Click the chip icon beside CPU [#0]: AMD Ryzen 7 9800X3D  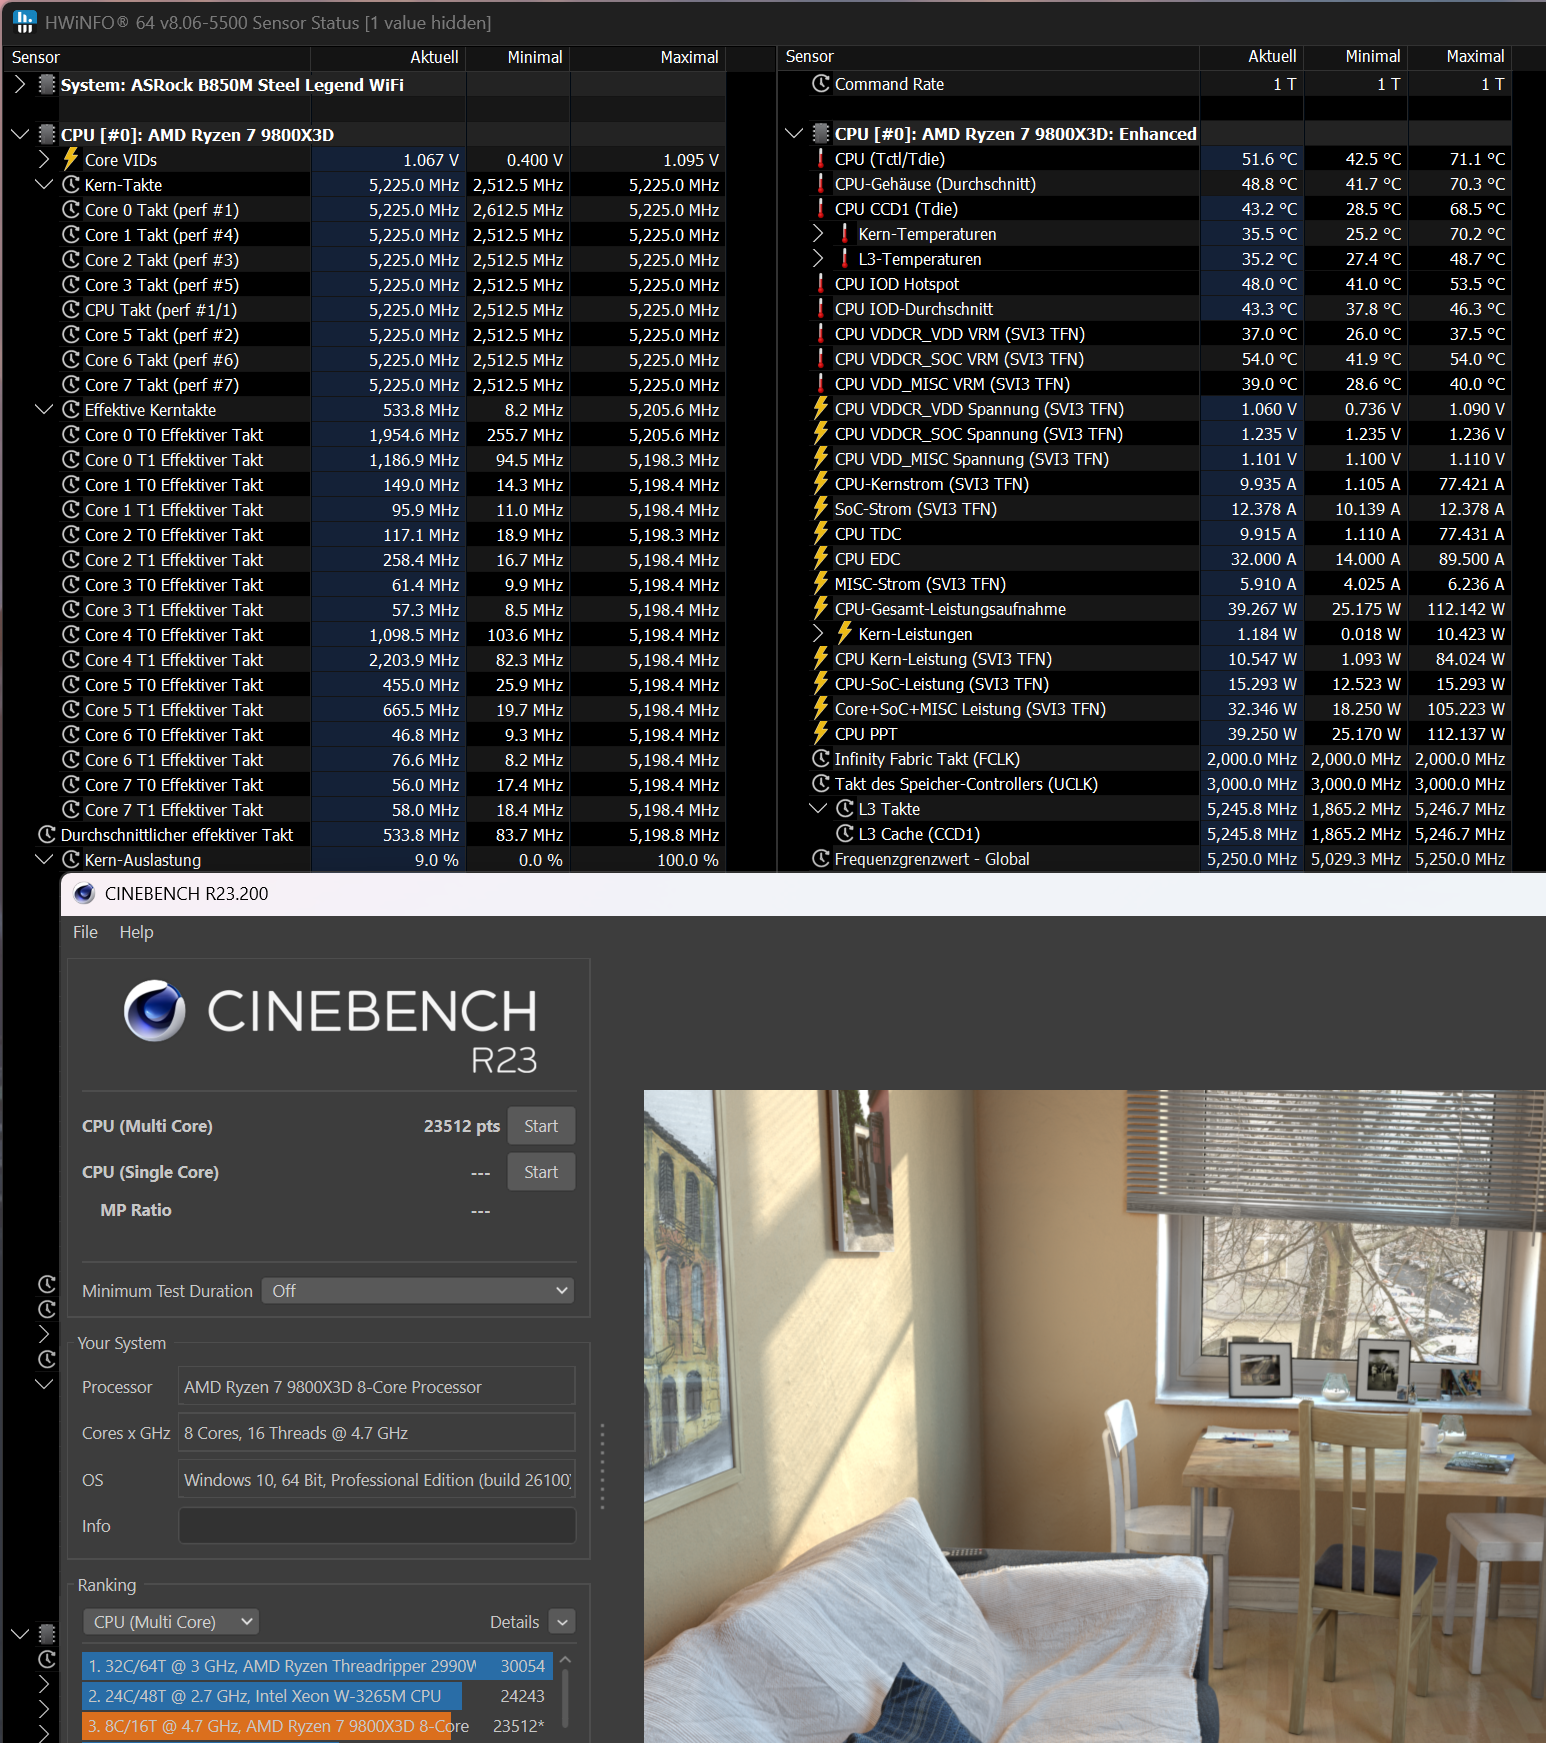(x=46, y=134)
